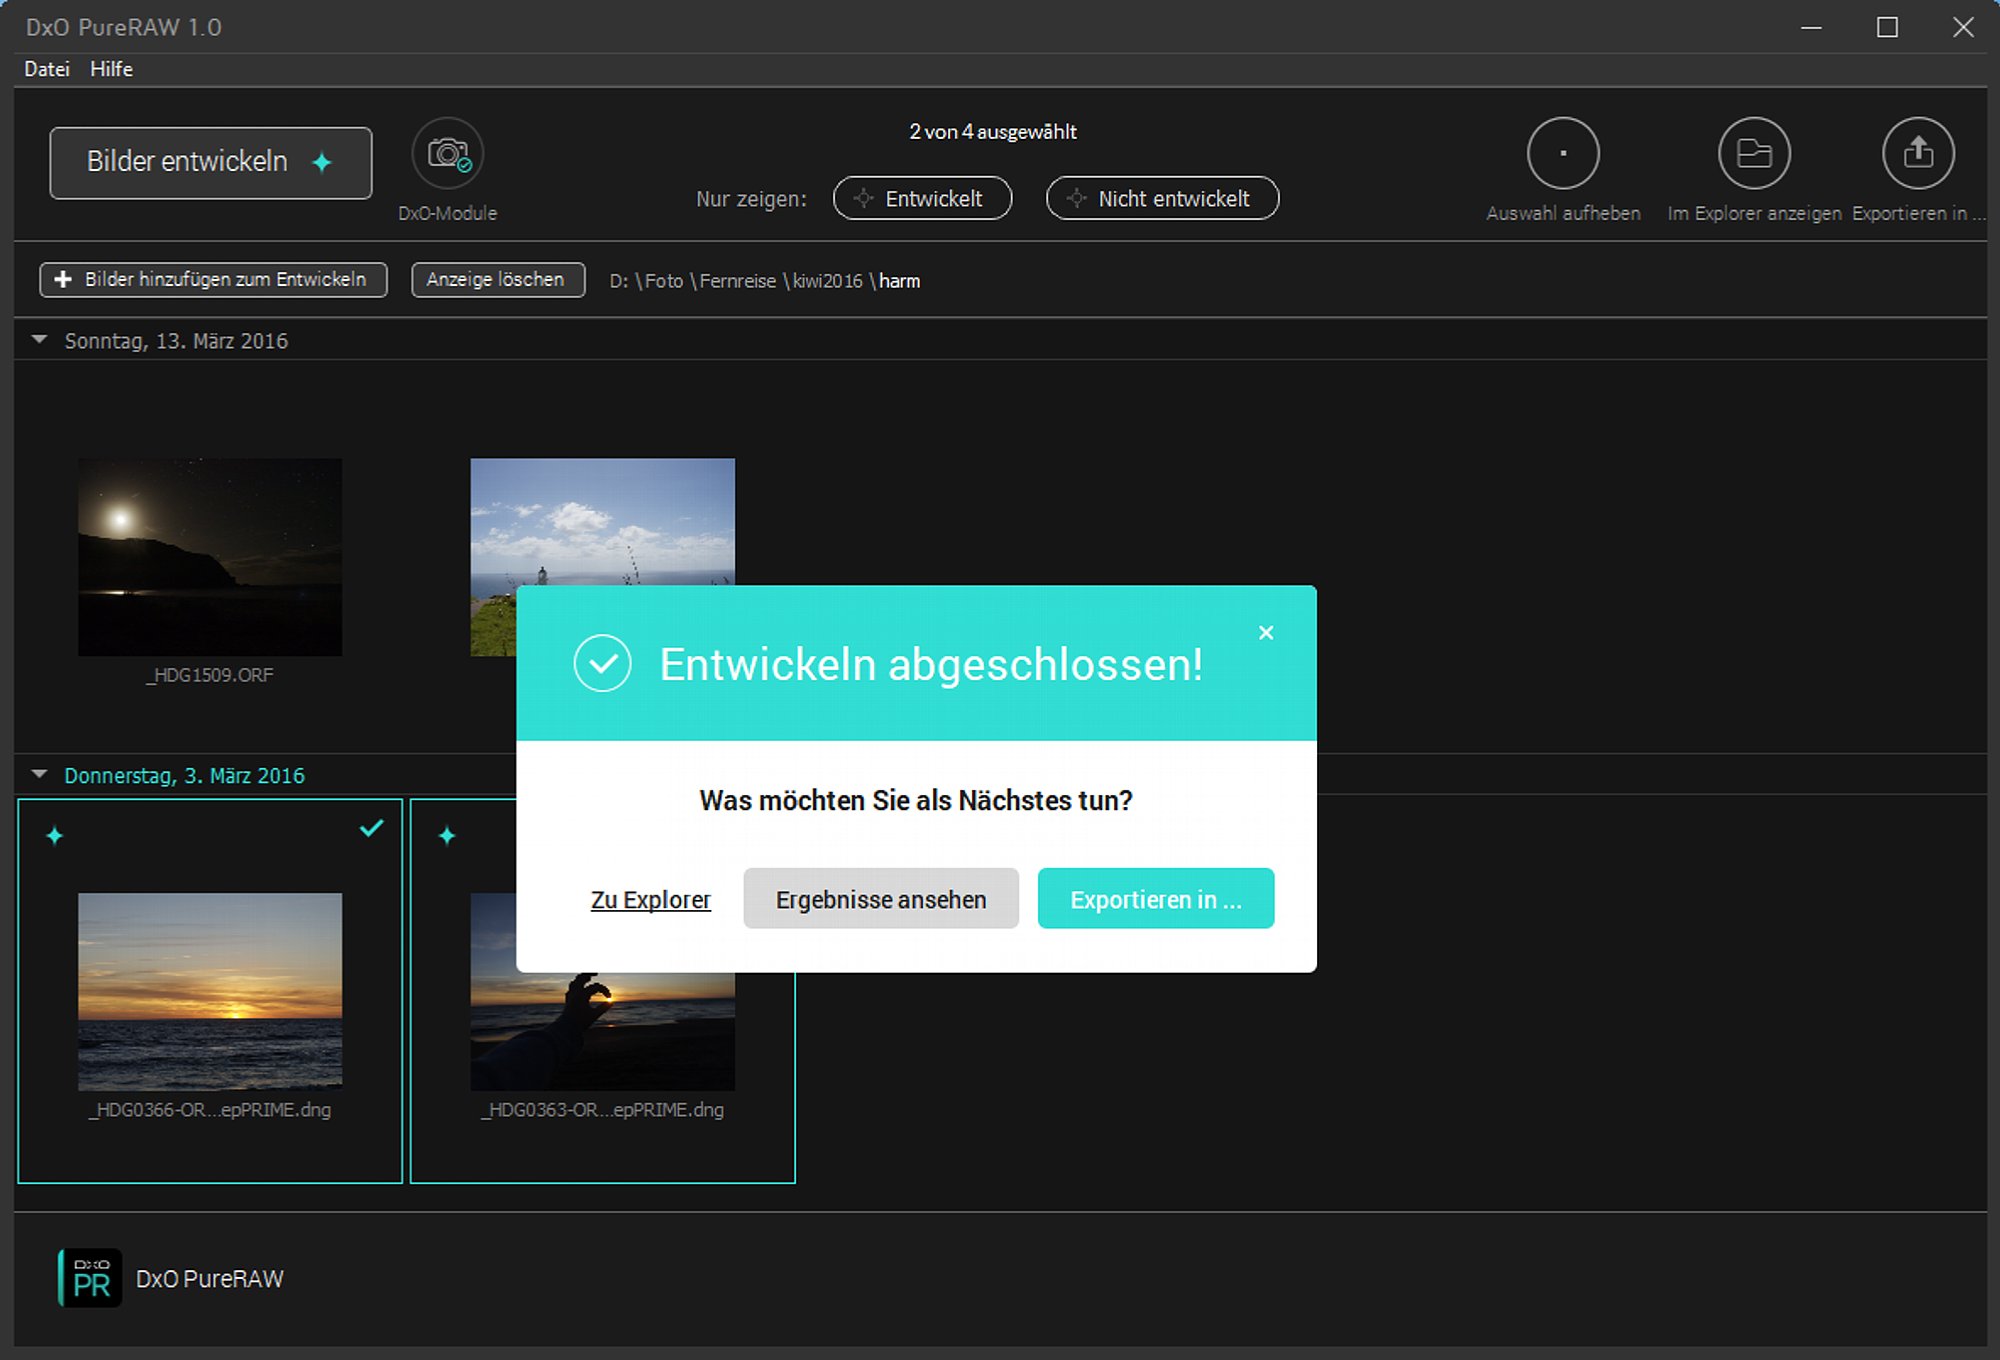Viewport: 2000px width, 1360px height.
Task: Click the developed star icon on _HDG0366
Action: tap(55, 836)
